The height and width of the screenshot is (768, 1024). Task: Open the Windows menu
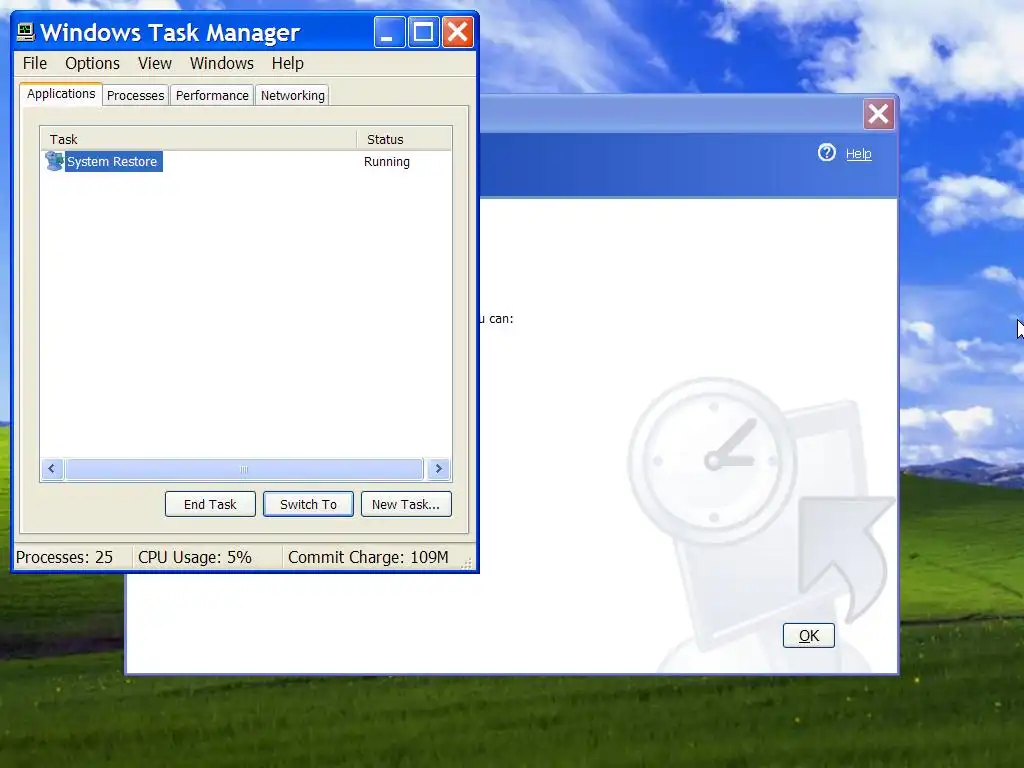pyautogui.click(x=221, y=63)
